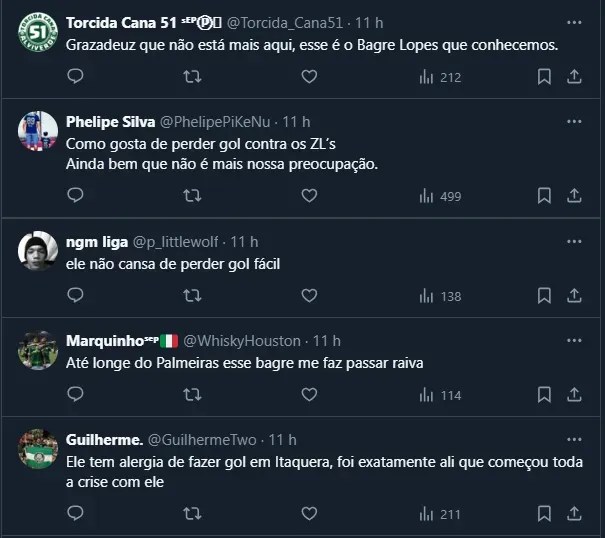The width and height of the screenshot is (605, 538).
Task: Like Torcida Cana 51's tweet
Action: click(309, 76)
